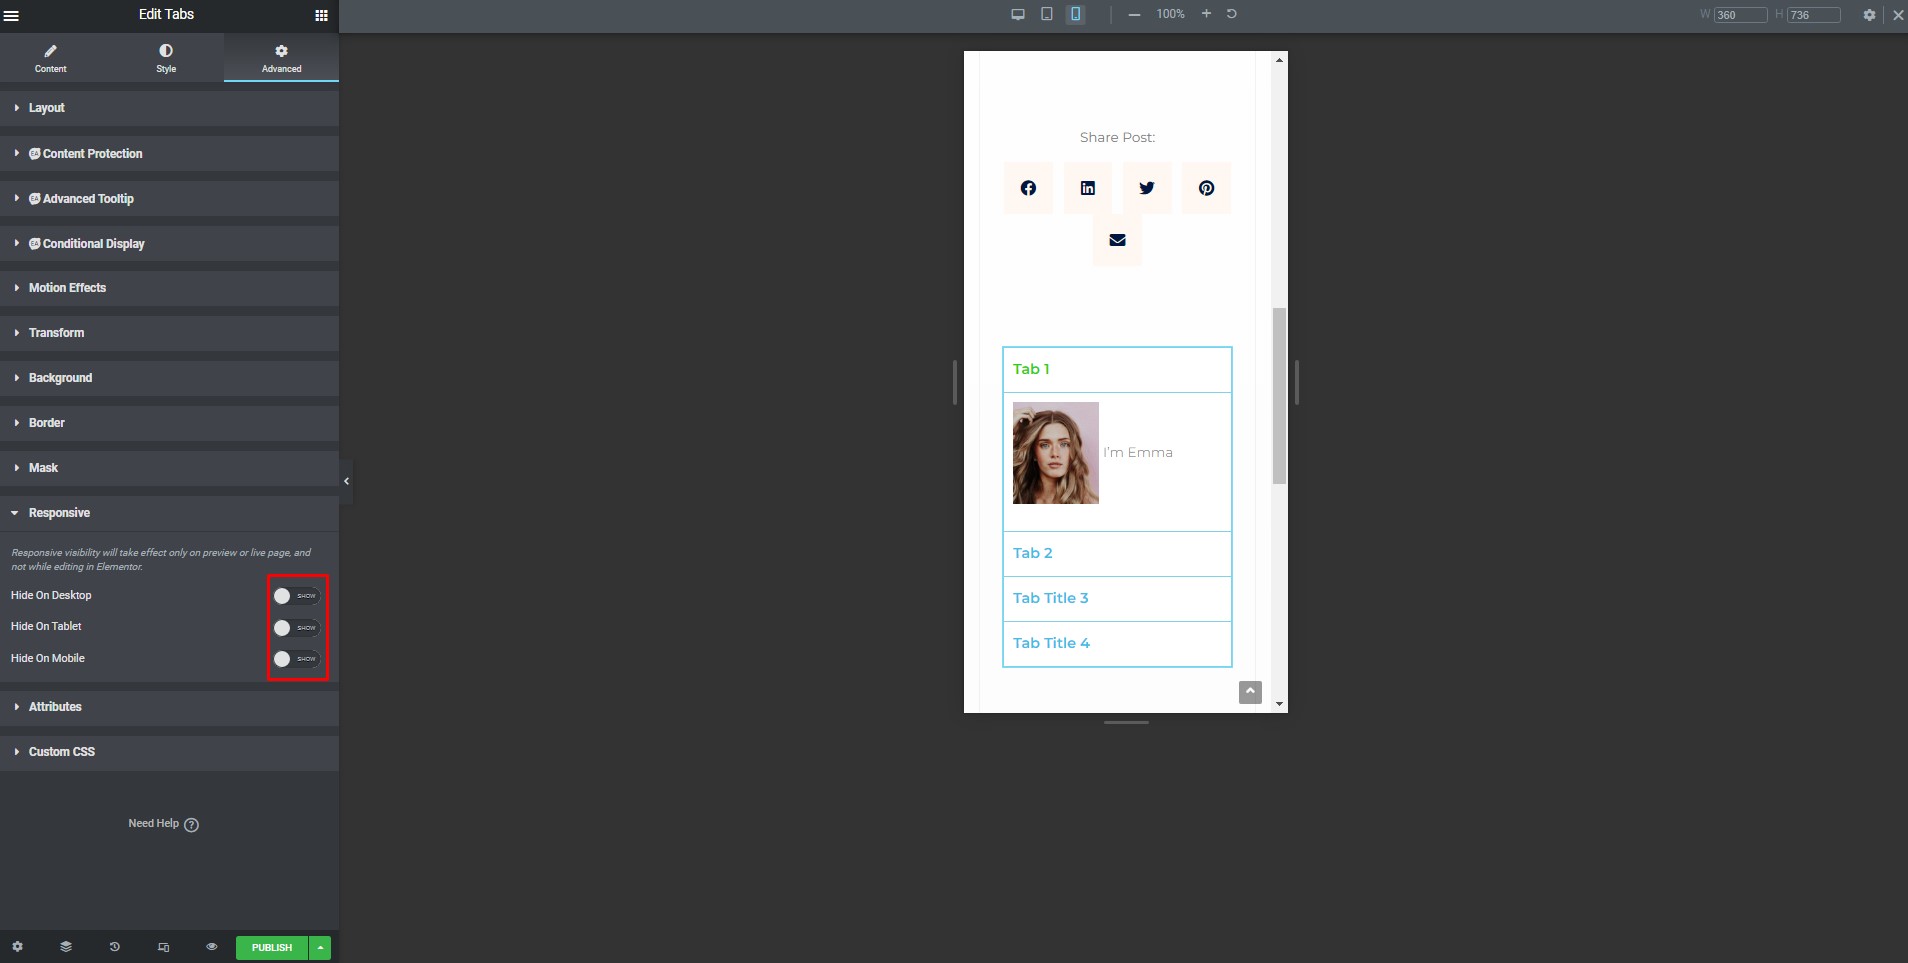Collapse the Responsive section

[169, 513]
